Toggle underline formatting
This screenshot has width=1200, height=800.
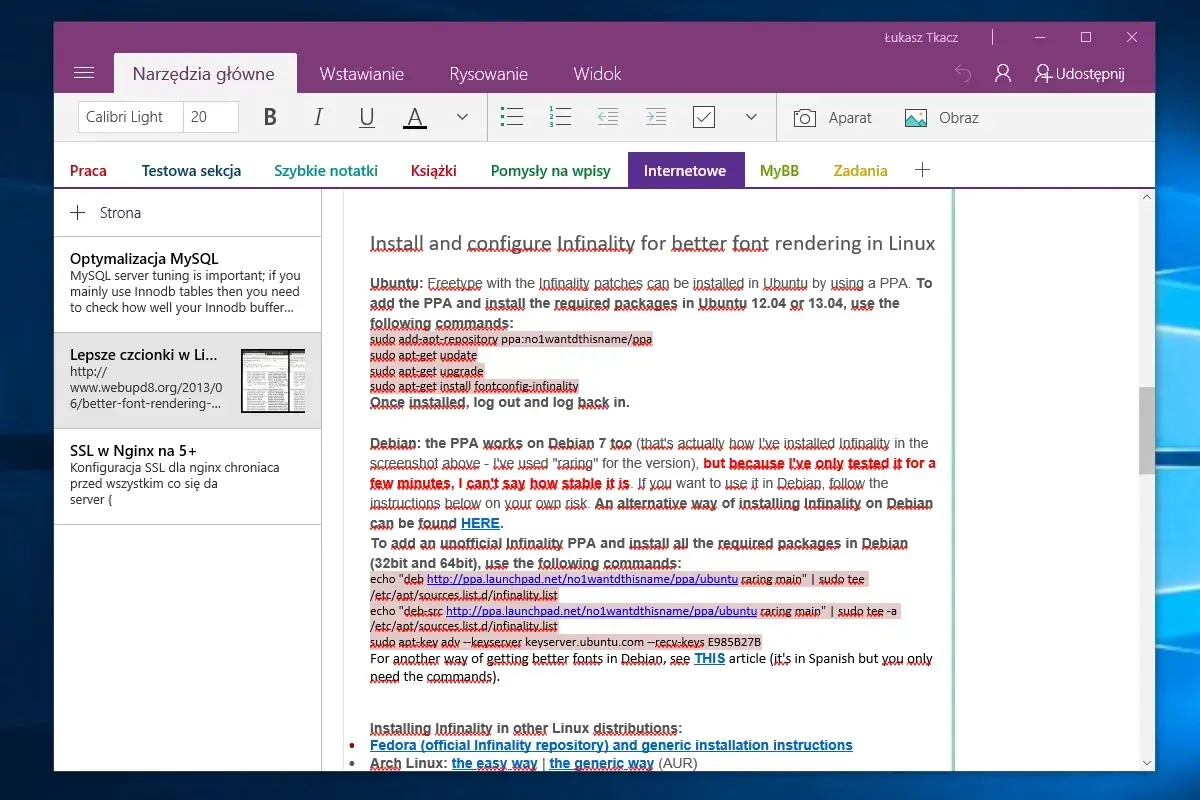367,117
